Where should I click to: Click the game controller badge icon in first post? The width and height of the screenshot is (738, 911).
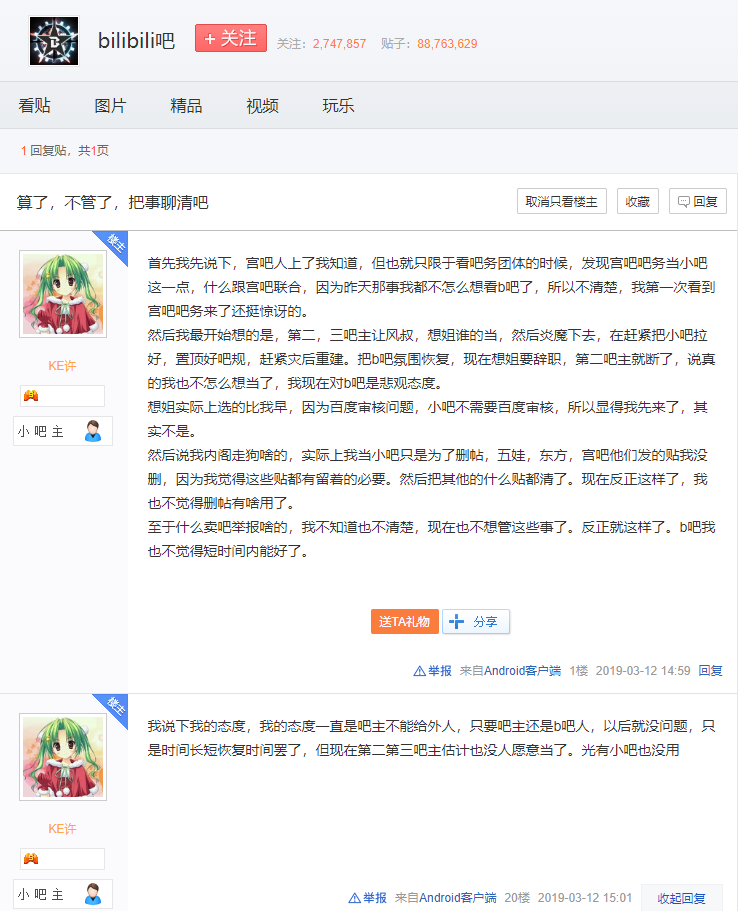click(x=32, y=396)
